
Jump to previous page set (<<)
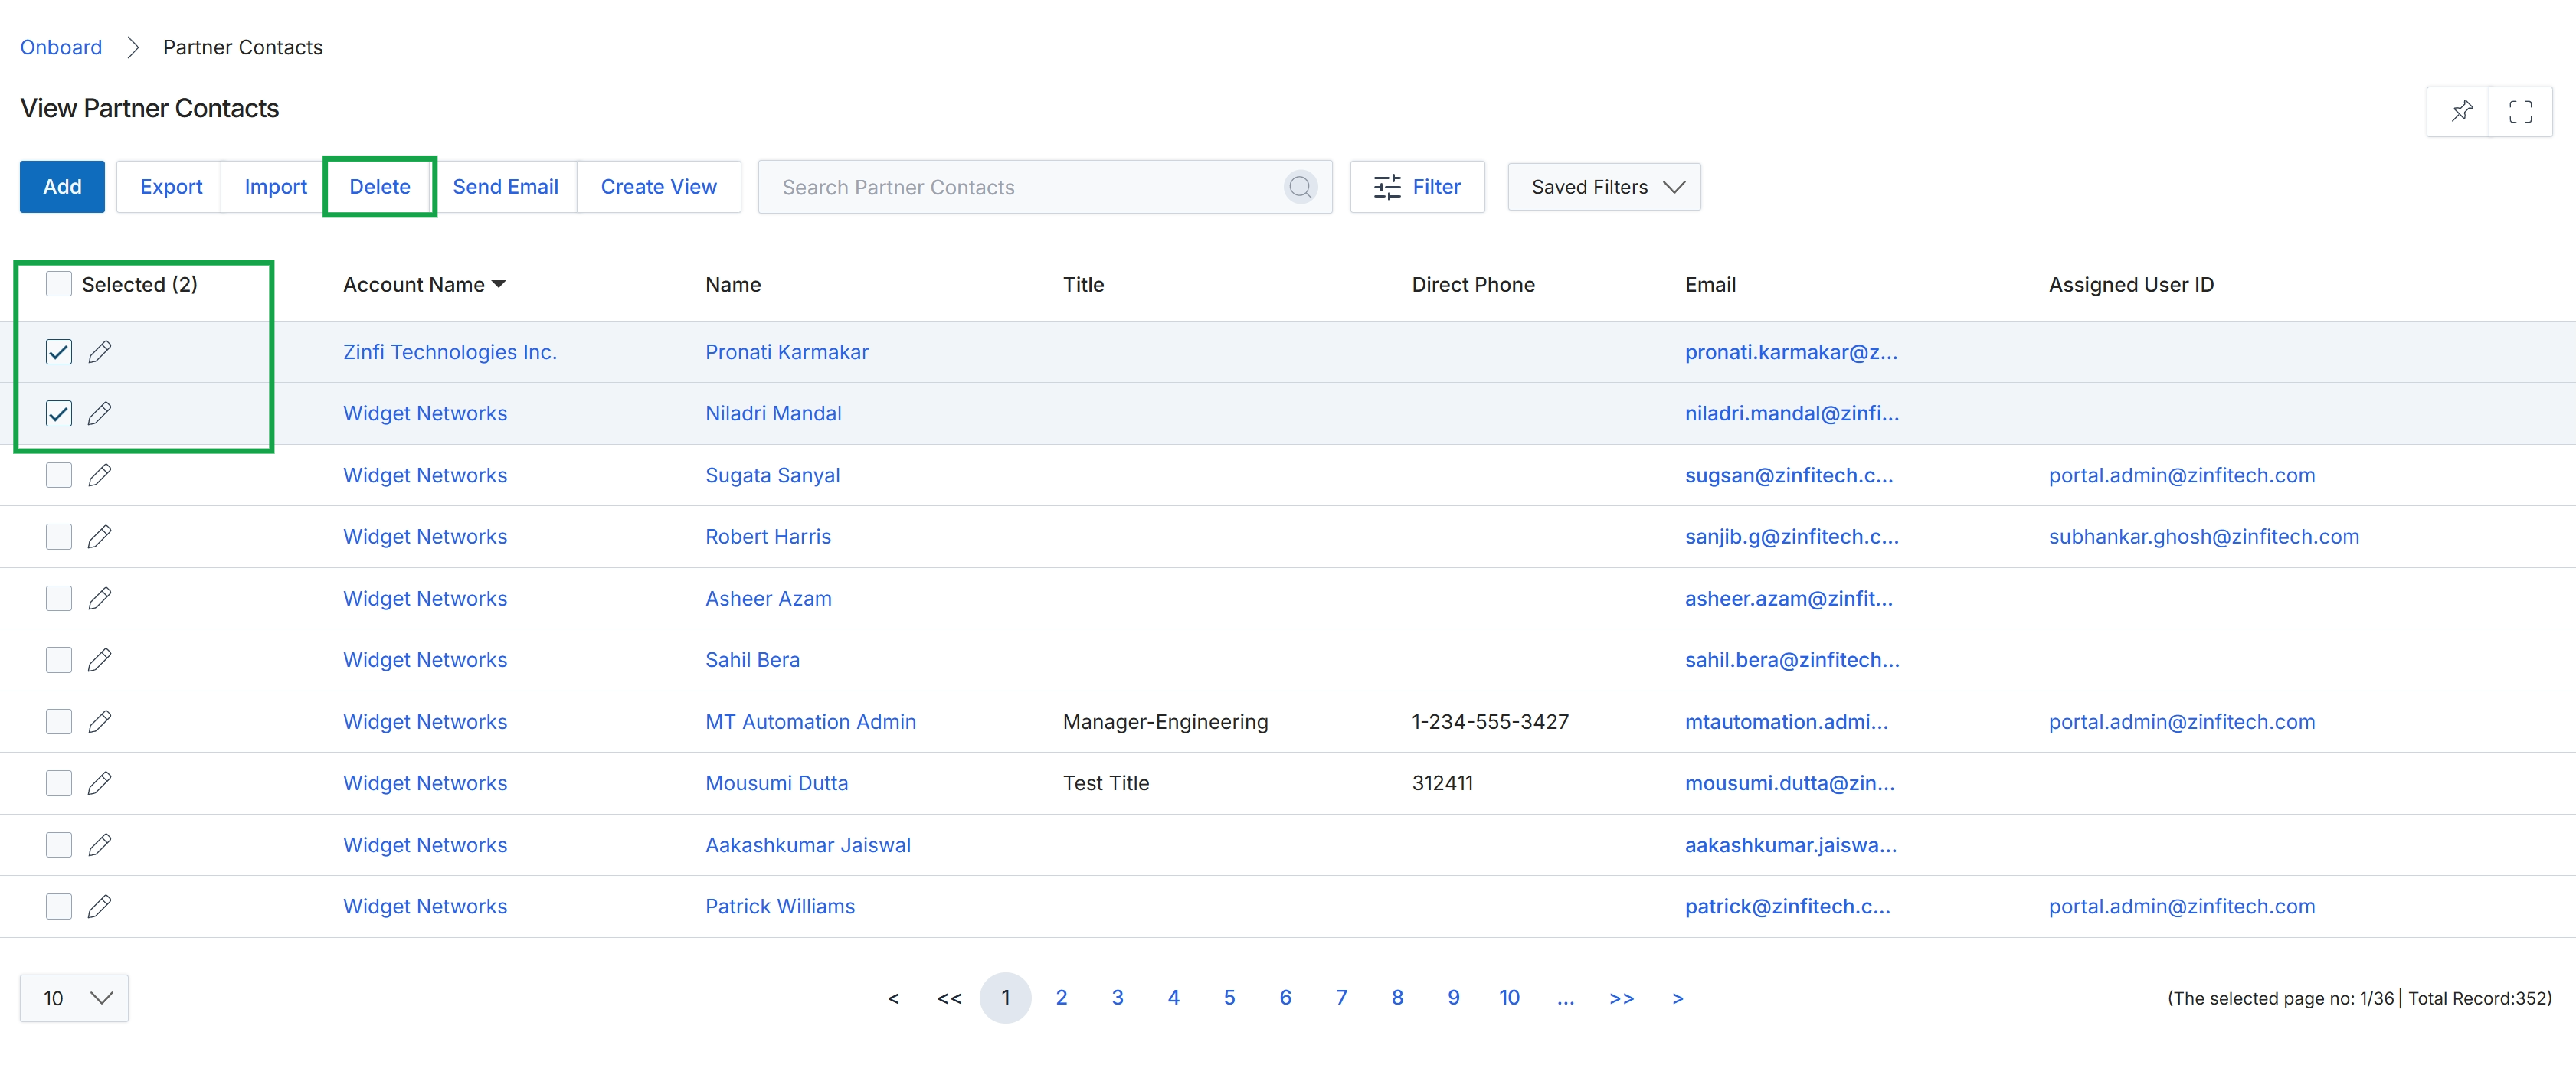949,998
